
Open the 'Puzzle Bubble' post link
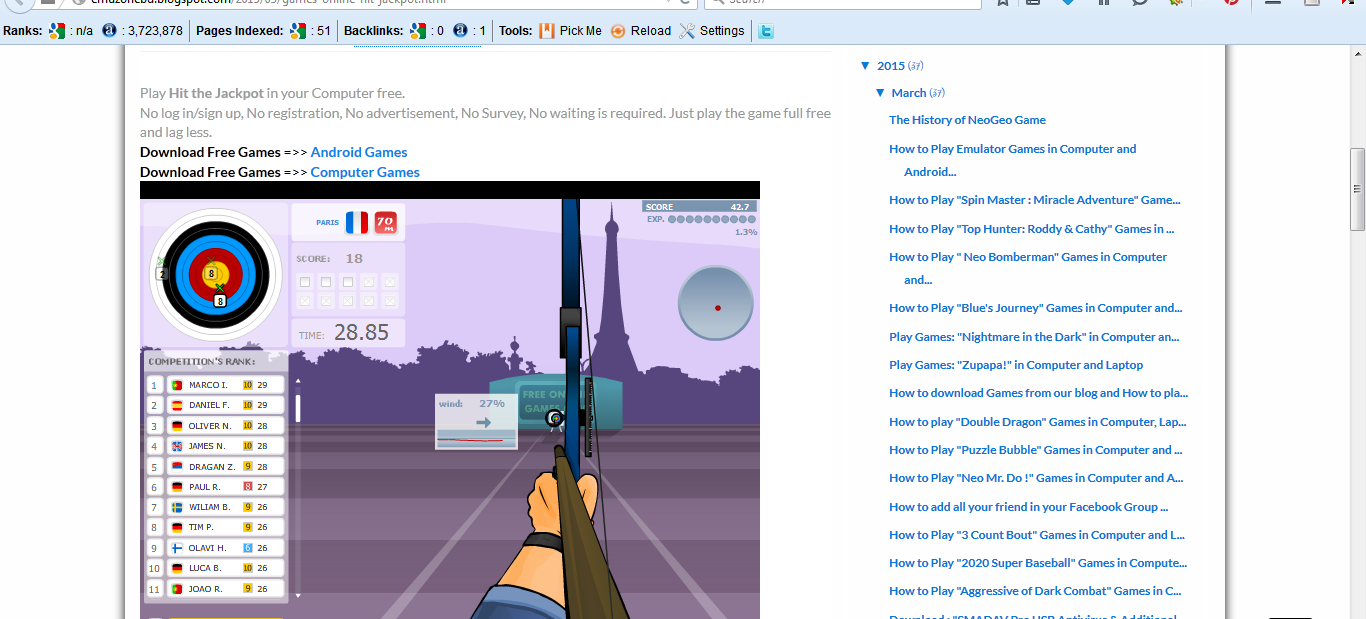coord(1036,450)
